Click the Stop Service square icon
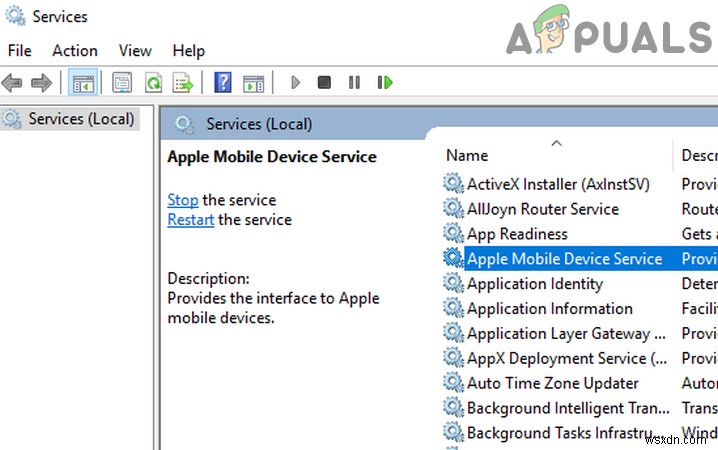The width and height of the screenshot is (718, 450). [x=324, y=82]
